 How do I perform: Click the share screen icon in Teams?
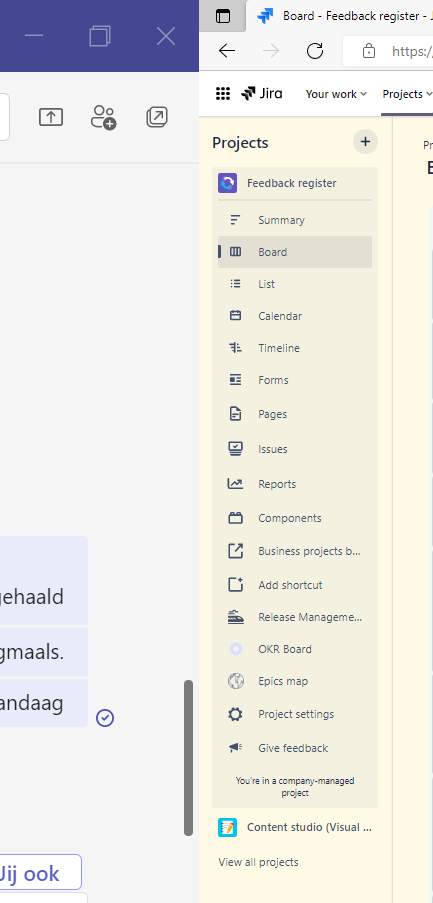point(51,117)
